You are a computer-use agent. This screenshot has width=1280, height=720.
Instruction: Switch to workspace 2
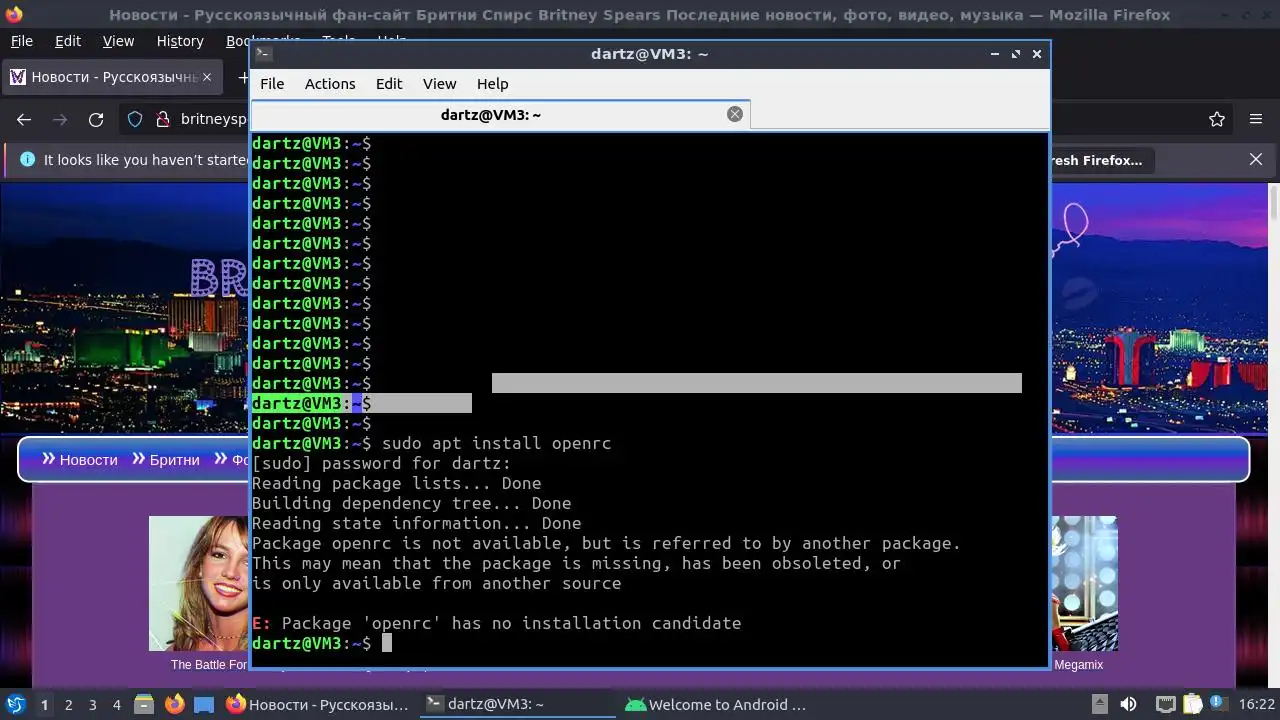pyautogui.click(x=69, y=705)
